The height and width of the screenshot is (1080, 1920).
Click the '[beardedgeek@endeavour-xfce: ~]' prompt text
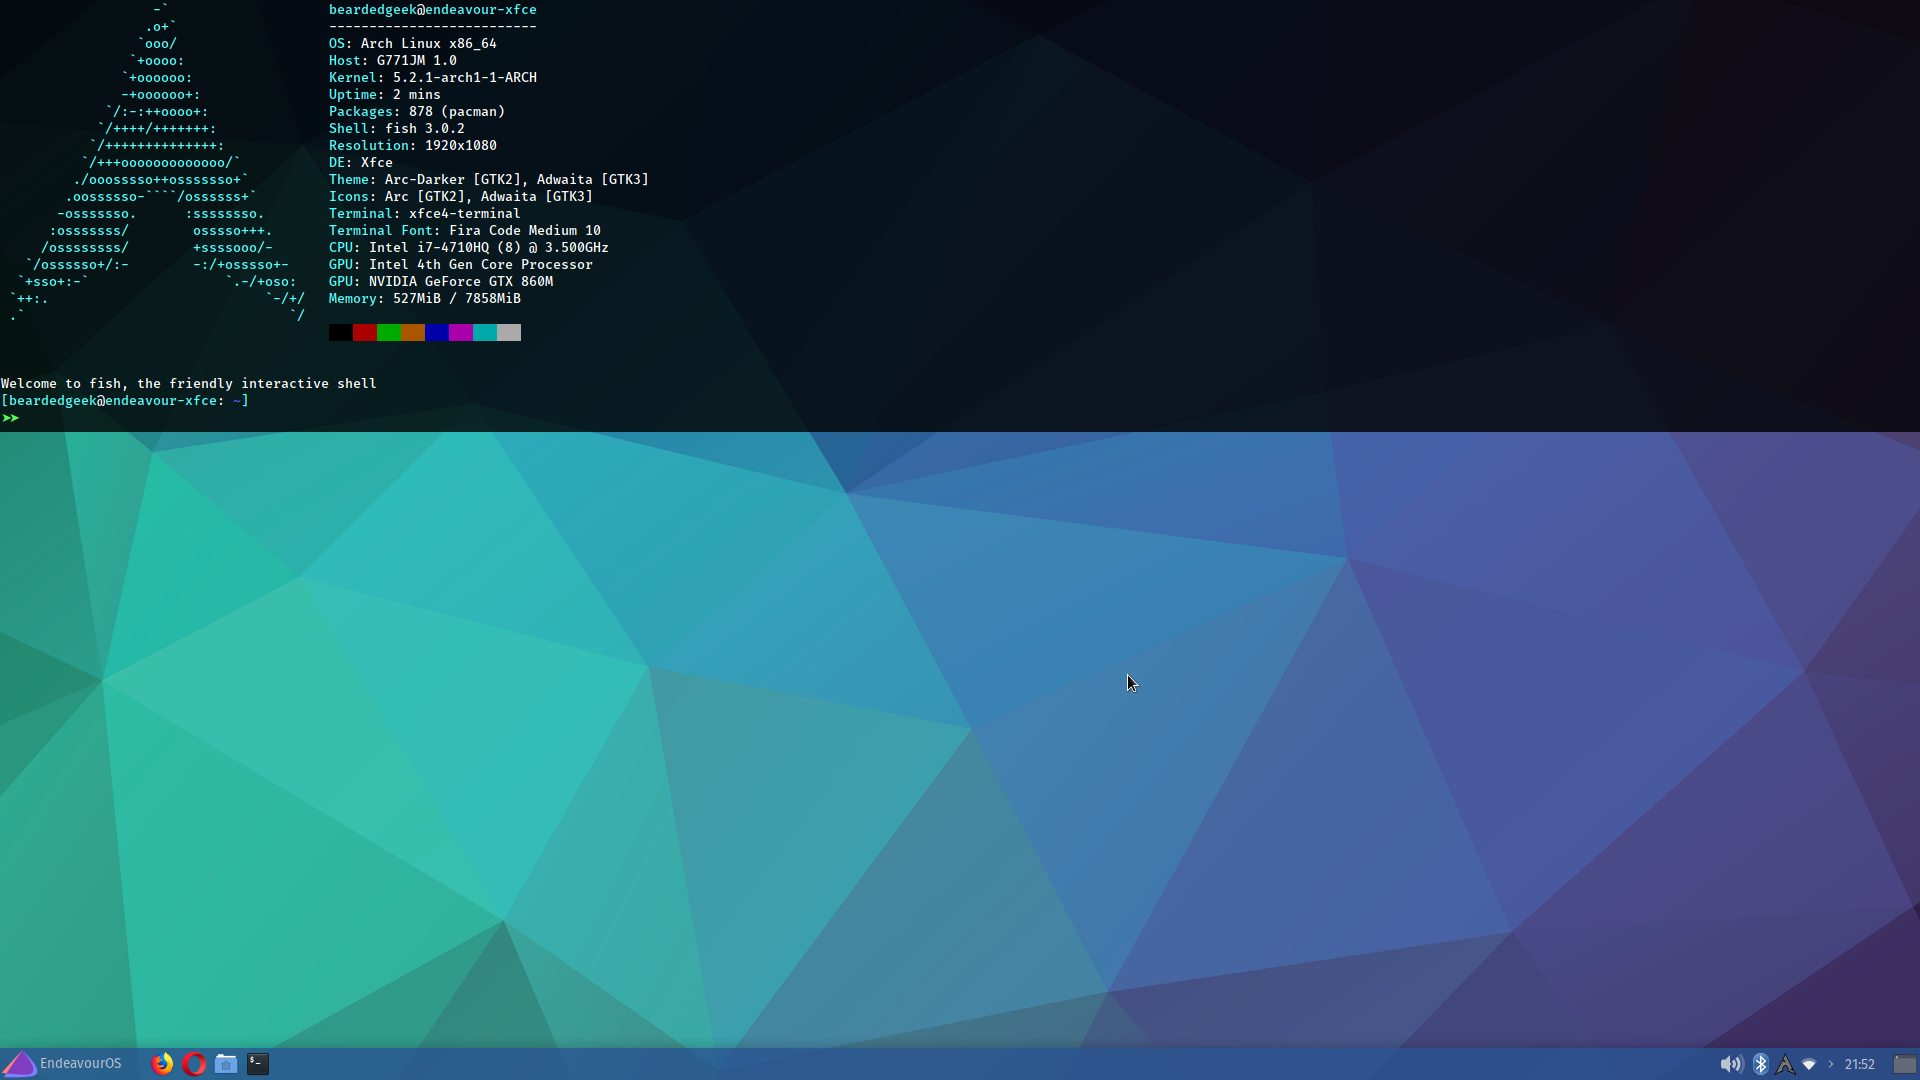pyautogui.click(x=125, y=401)
